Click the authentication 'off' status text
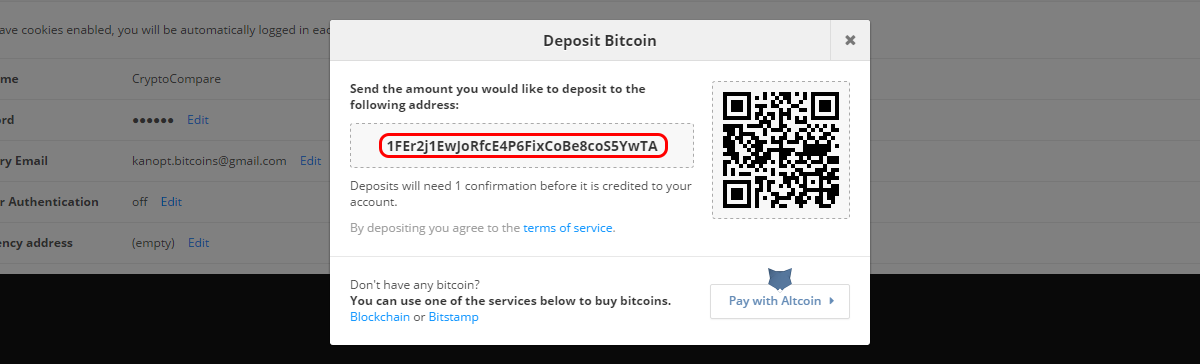The width and height of the screenshot is (1200, 364). tap(140, 201)
